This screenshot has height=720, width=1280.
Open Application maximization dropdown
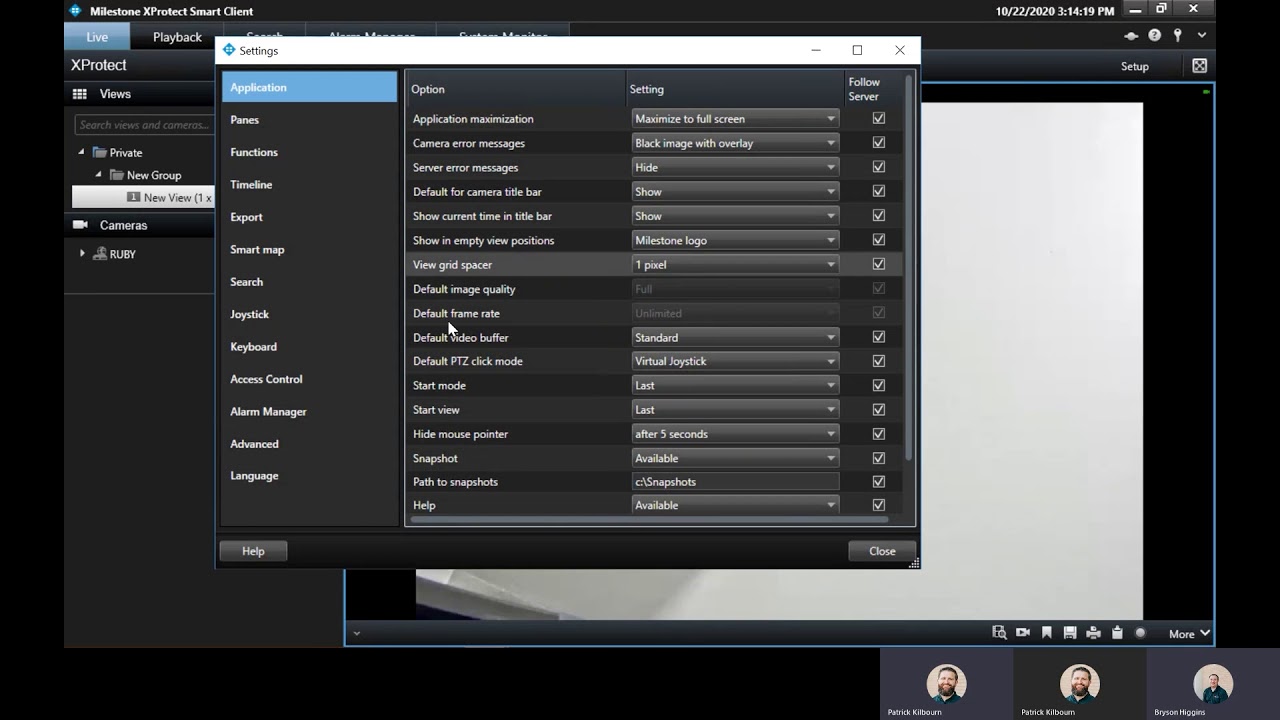[735, 118]
